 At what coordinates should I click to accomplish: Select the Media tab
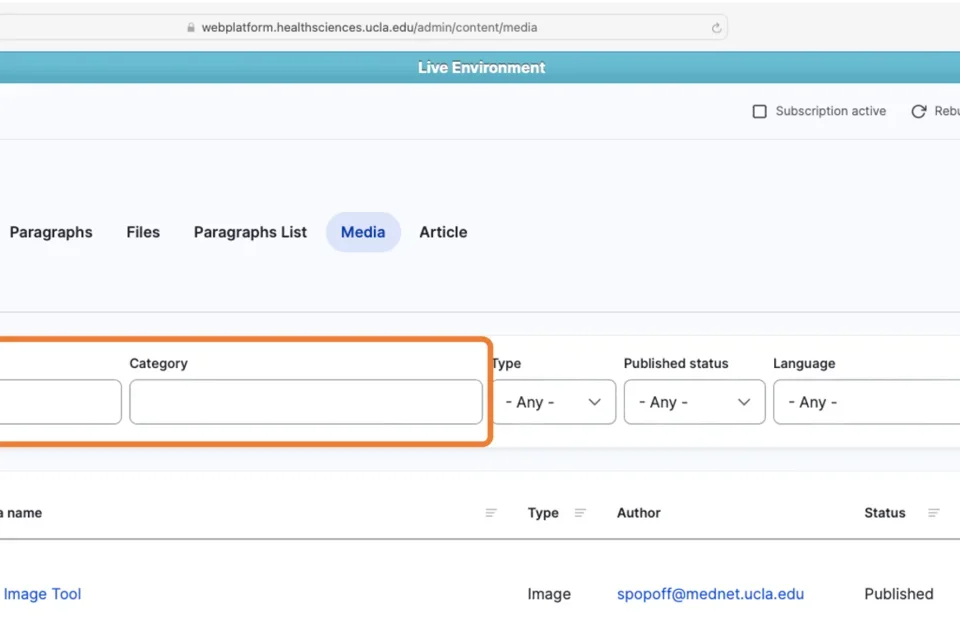363,232
